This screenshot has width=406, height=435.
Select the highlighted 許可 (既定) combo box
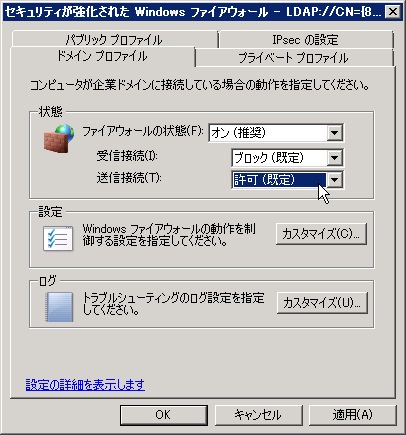(x=288, y=180)
